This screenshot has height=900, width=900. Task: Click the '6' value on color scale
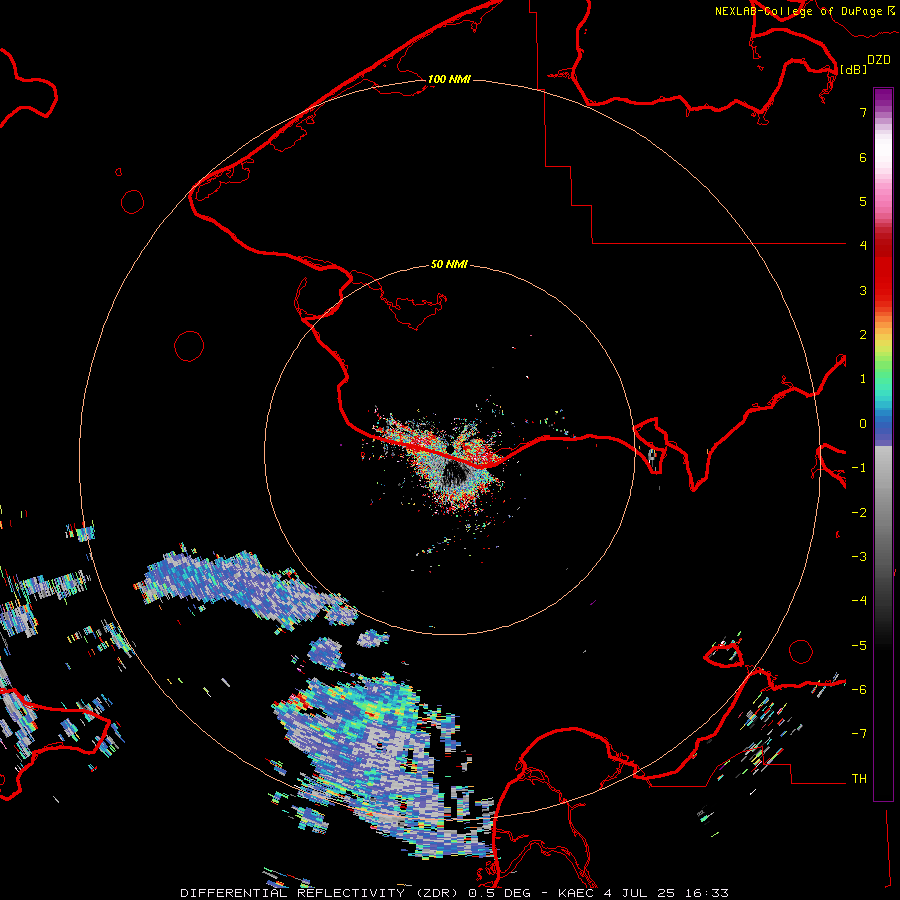coord(863,157)
